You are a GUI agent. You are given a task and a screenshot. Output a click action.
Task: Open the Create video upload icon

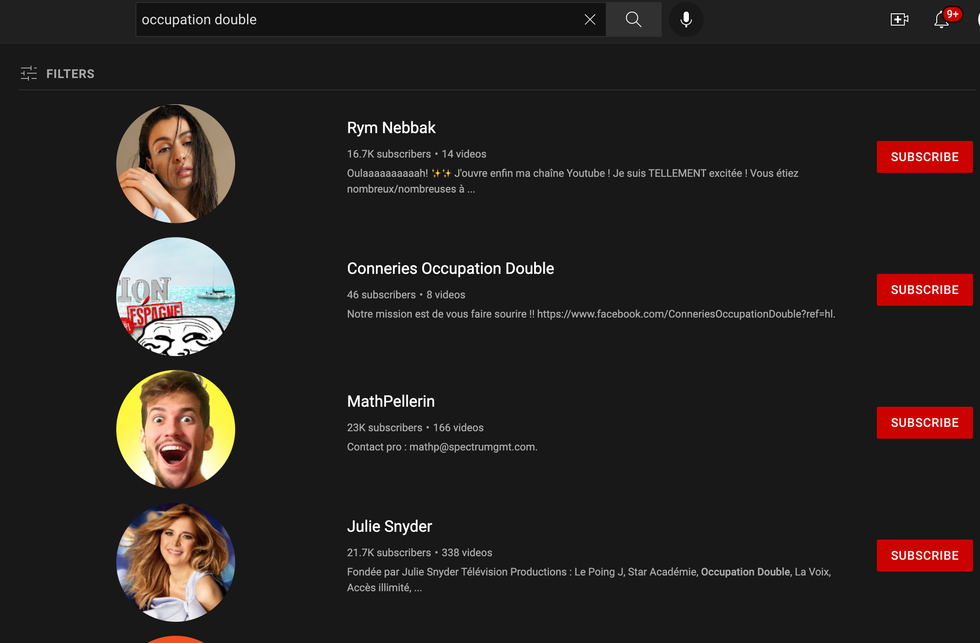click(899, 18)
